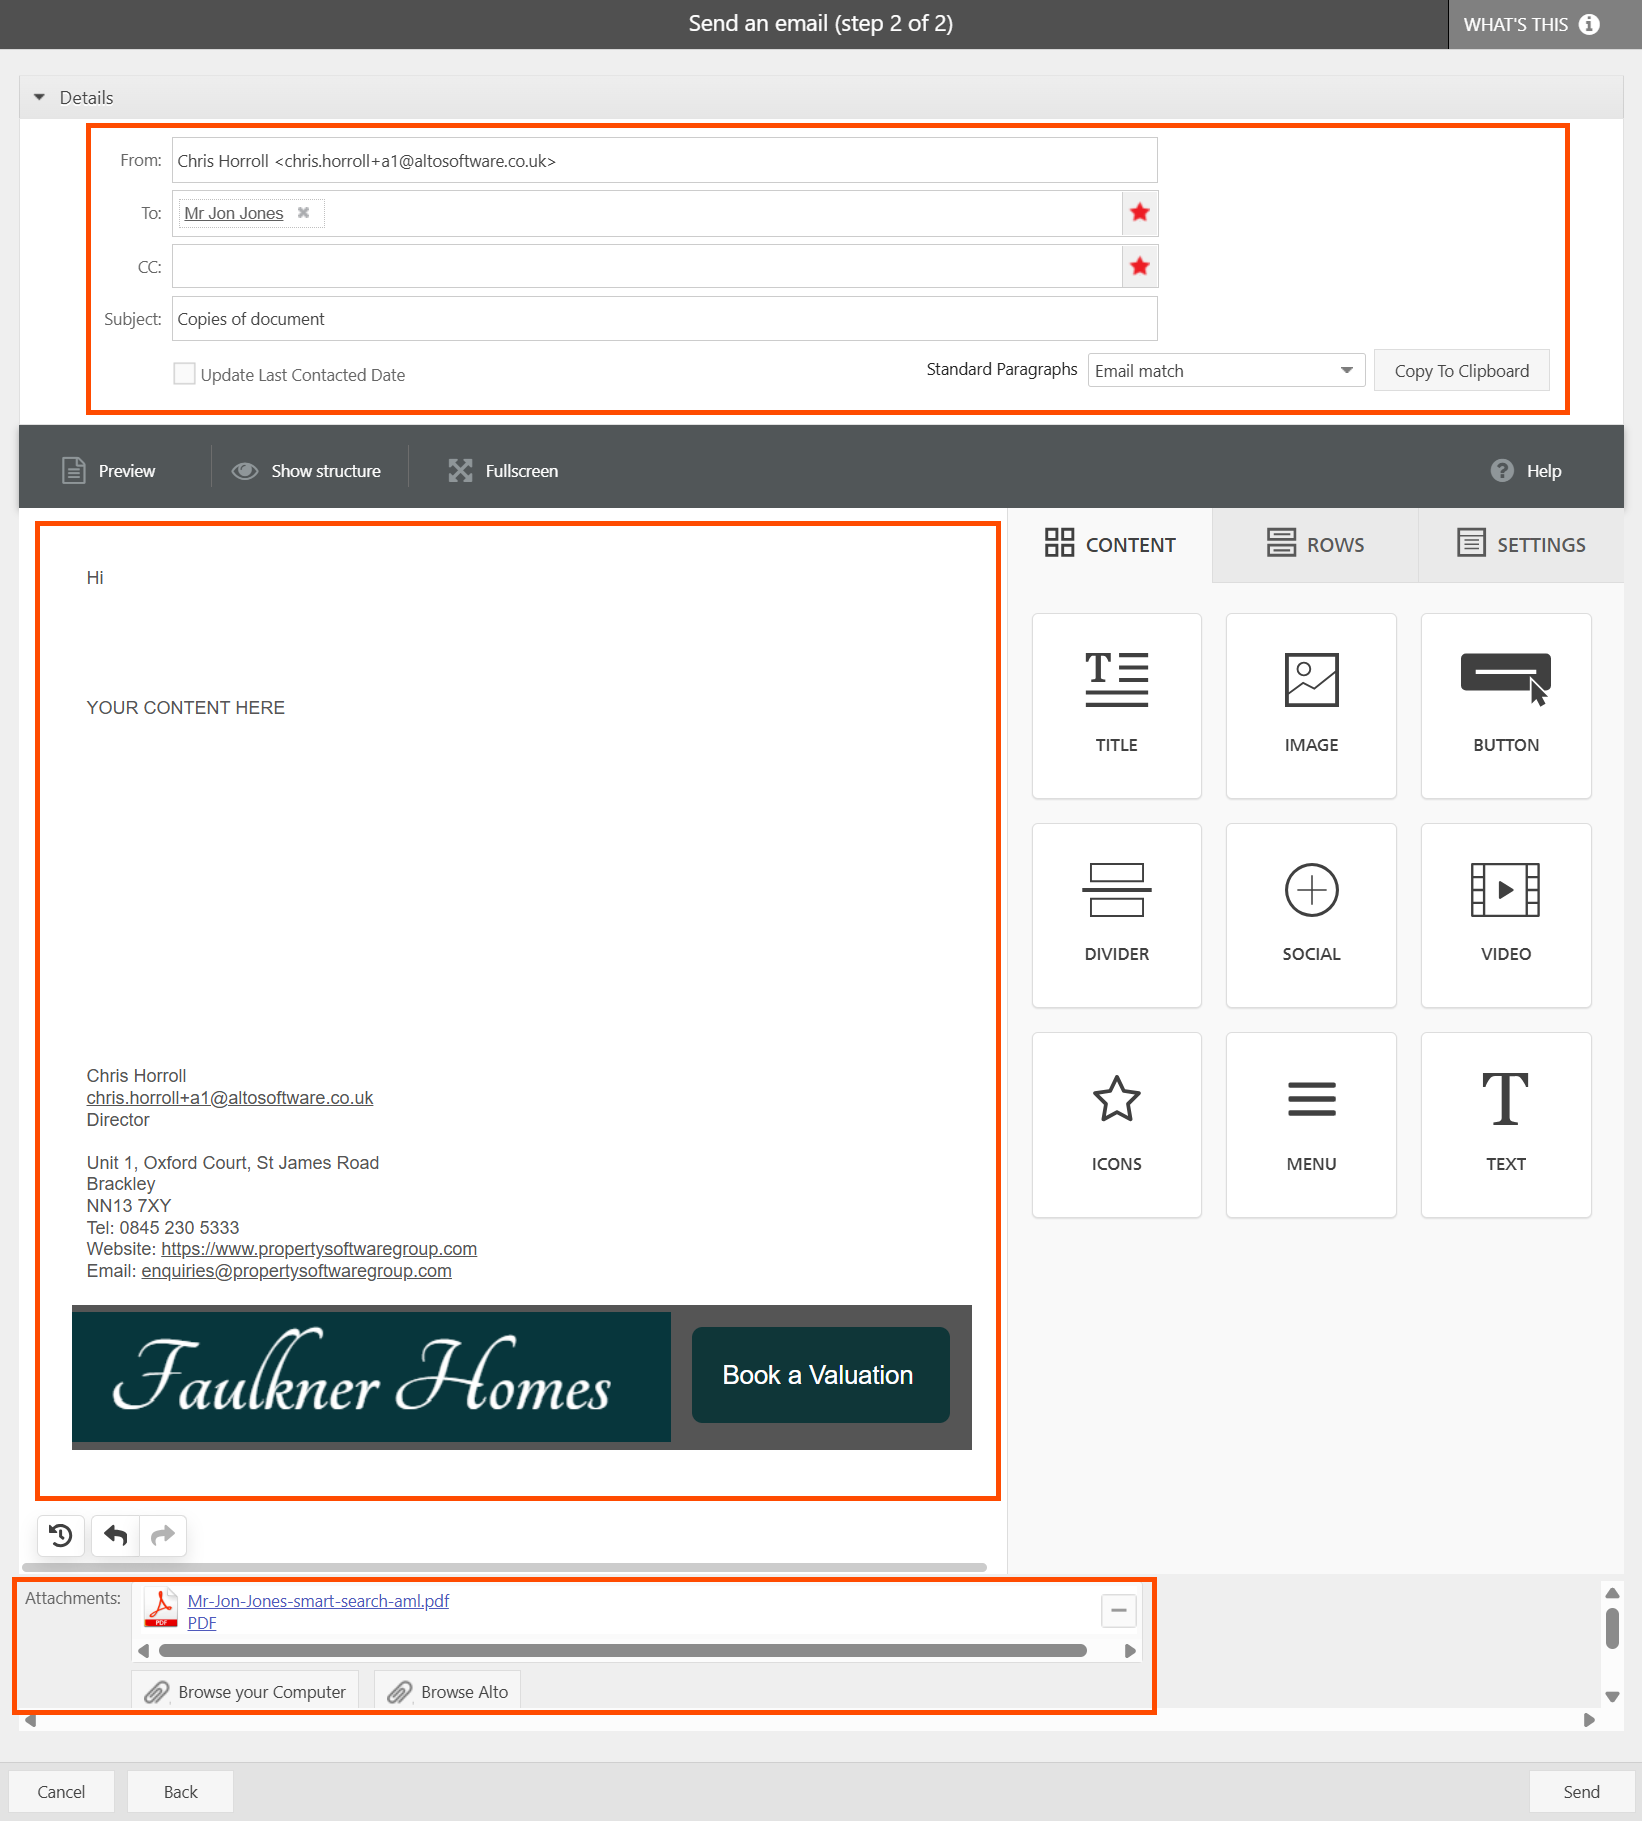The image size is (1642, 1821).
Task: Add a Social content block
Action: click(1311, 915)
